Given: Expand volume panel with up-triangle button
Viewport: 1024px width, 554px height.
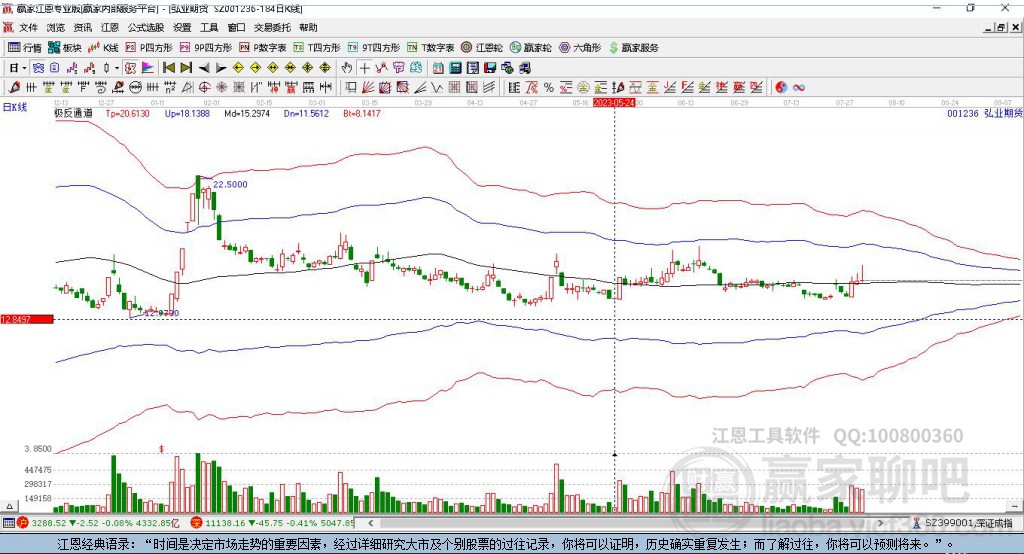Looking at the screenshot, I should click(9, 506).
